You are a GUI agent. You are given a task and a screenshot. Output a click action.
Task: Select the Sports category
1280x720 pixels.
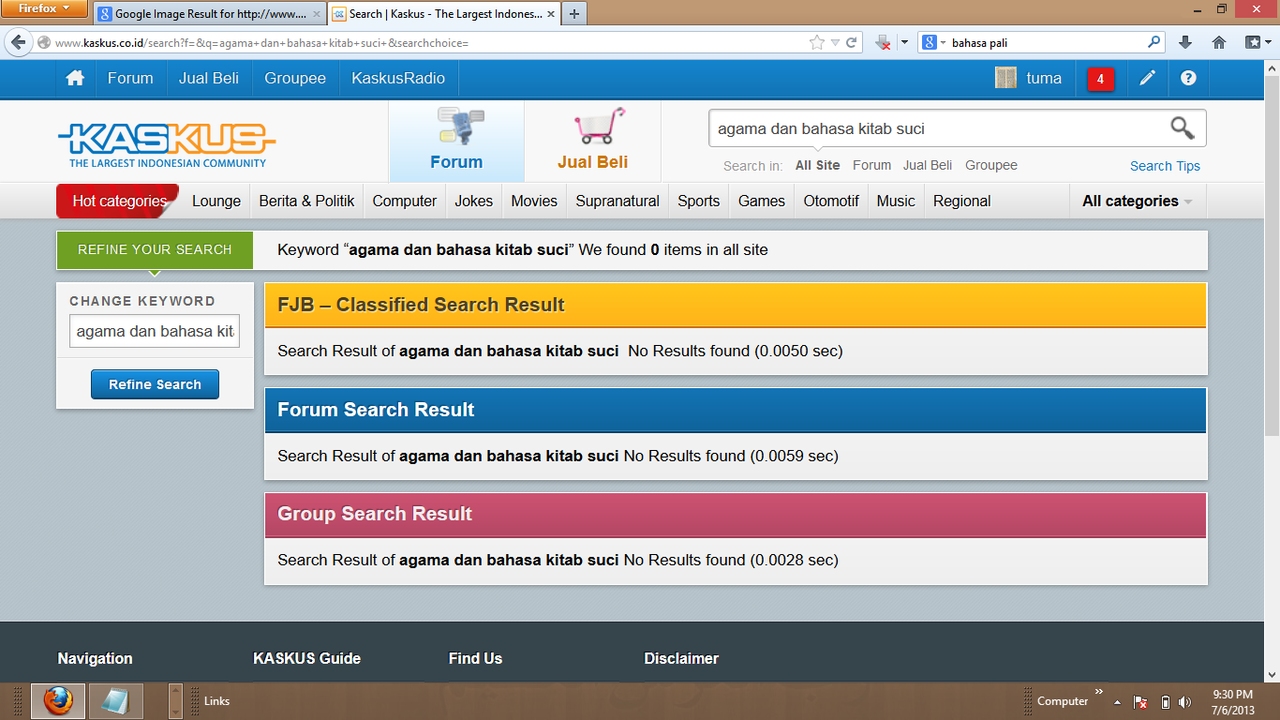tap(699, 201)
